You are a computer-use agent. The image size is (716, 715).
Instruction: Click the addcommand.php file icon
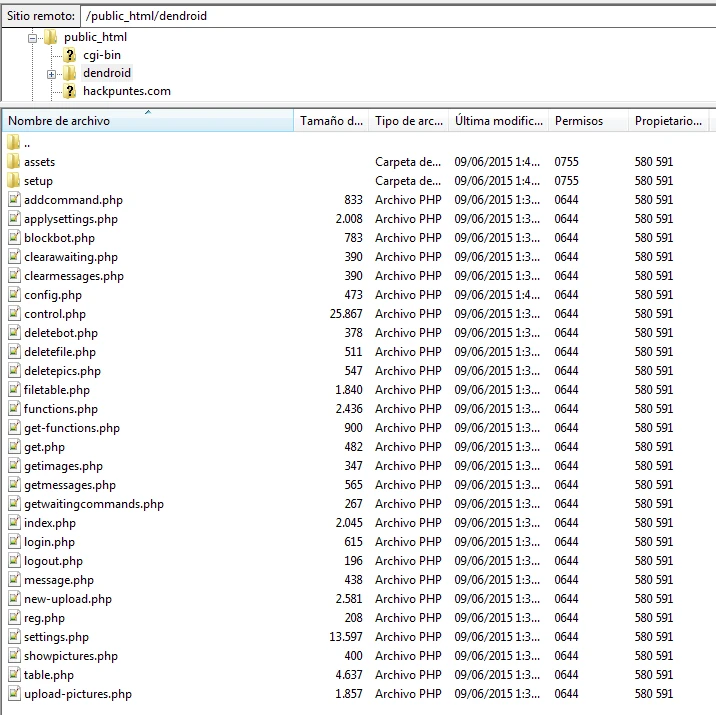click(15, 200)
